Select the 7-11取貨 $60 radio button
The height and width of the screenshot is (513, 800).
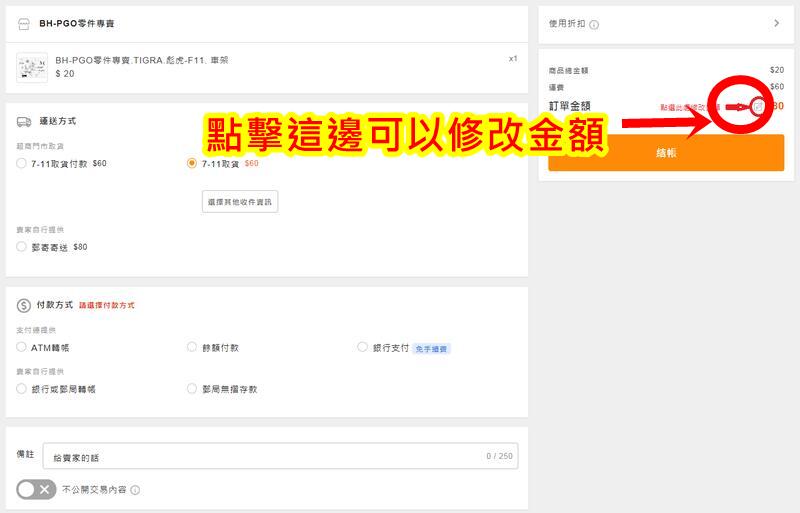(192, 163)
